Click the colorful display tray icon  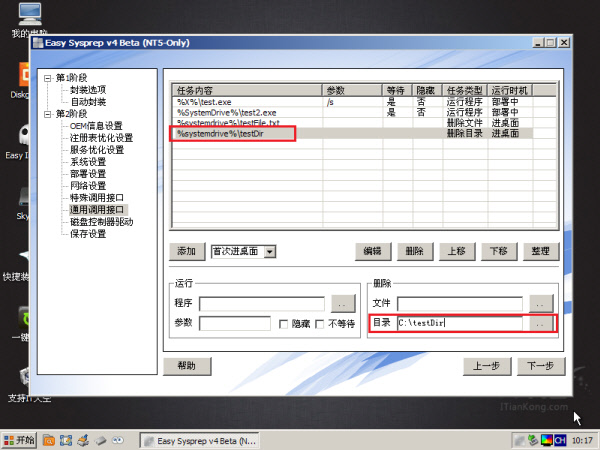(546, 440)
